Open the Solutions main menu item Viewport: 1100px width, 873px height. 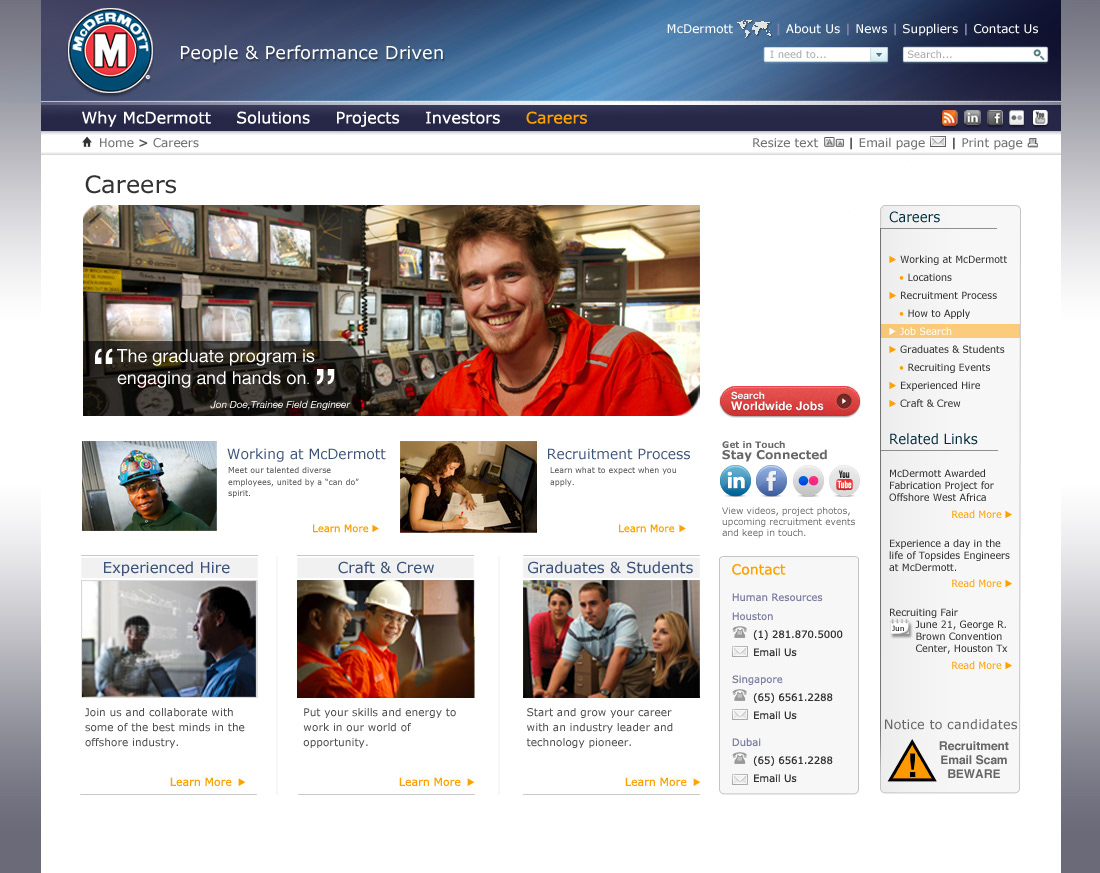point(273,118)
